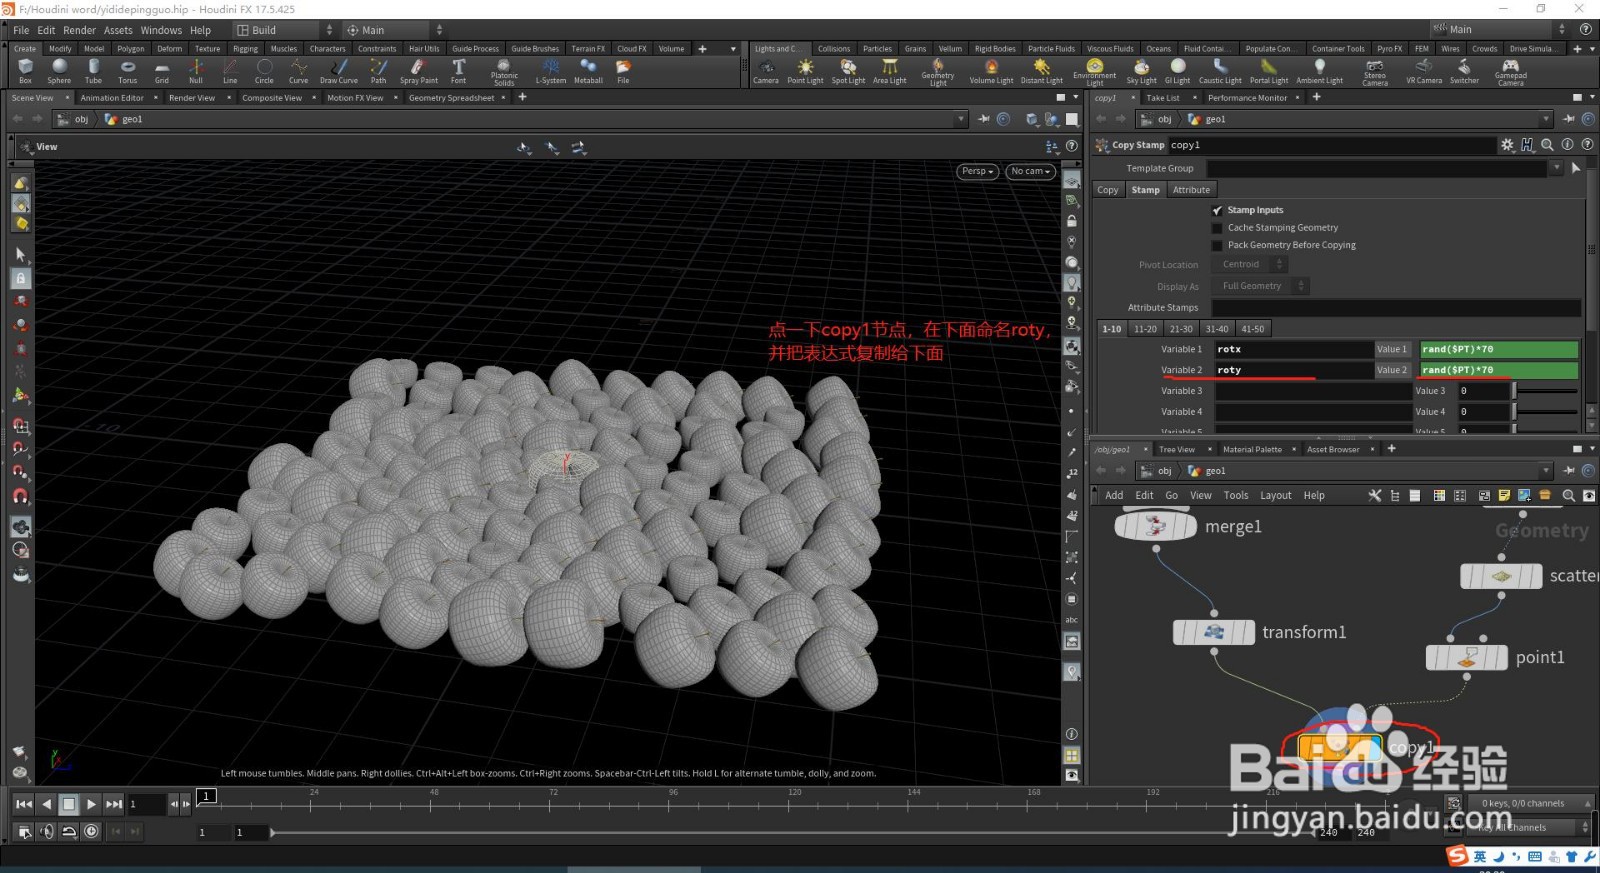Viewport: 1600px width, 873px height.
Task: Open network editor Layout menu
Action: 1275,495
